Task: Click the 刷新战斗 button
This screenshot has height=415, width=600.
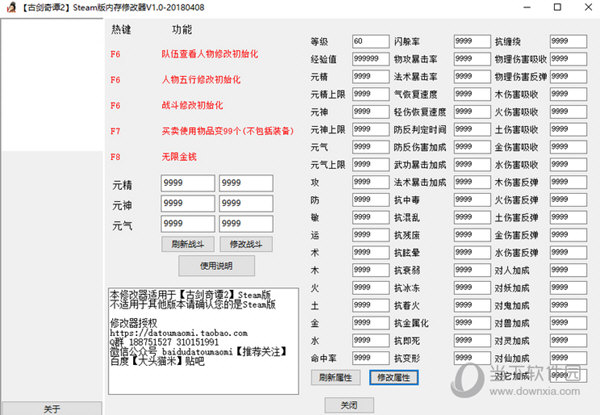Action: click(188, 244)
